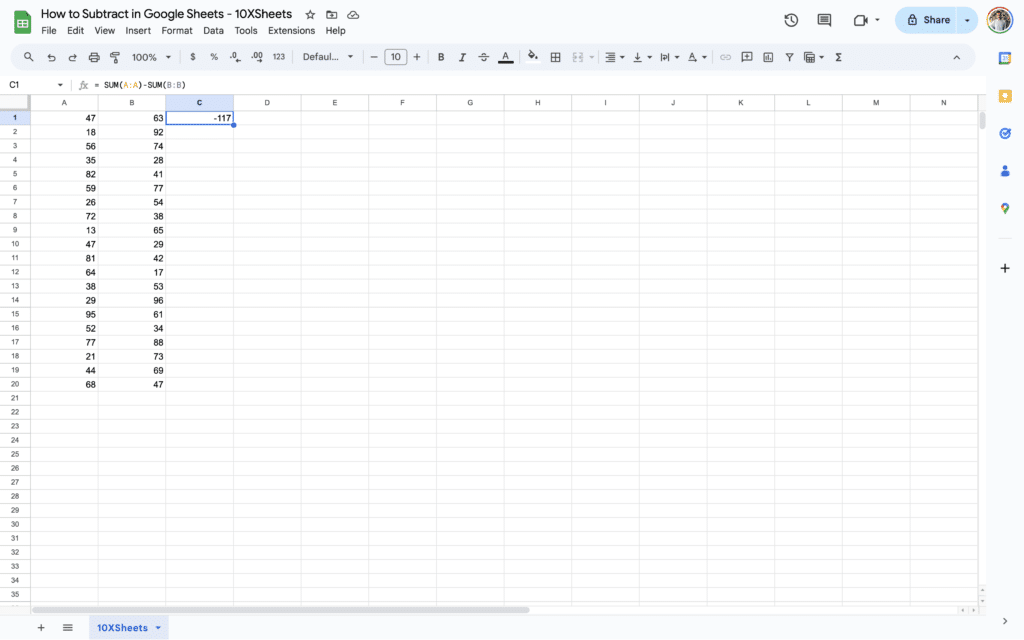Select the Paint format tool
The height and width of the screenshot is (640, 1024).
pos(113,57)
